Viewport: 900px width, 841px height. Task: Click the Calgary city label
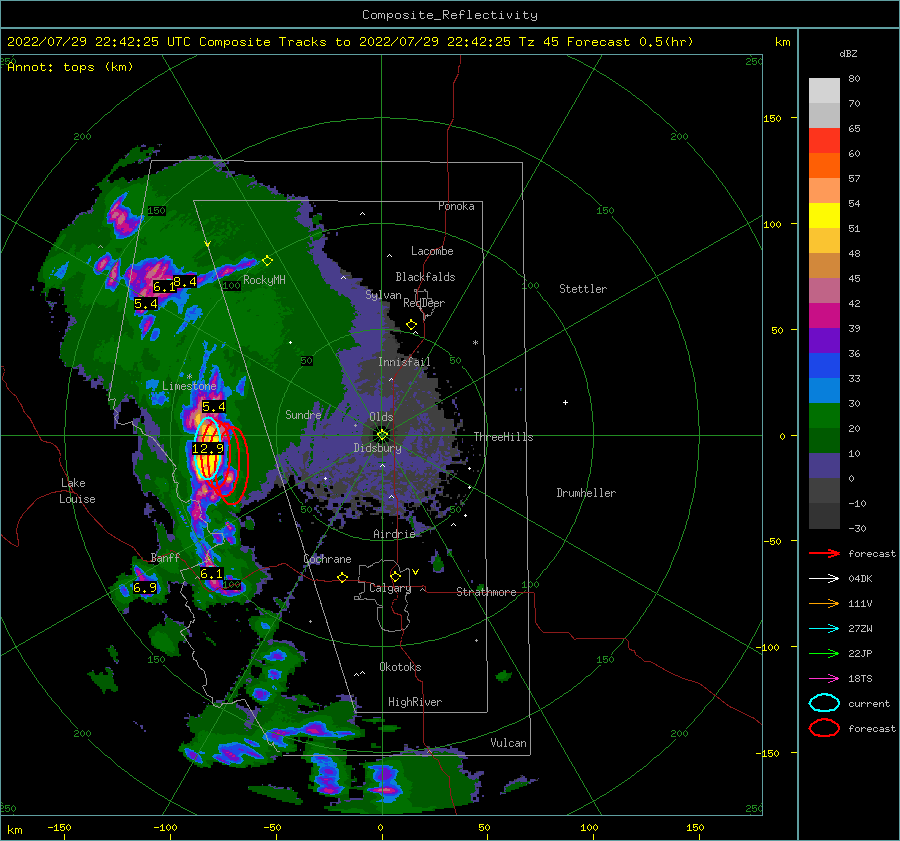click(390, 588)
